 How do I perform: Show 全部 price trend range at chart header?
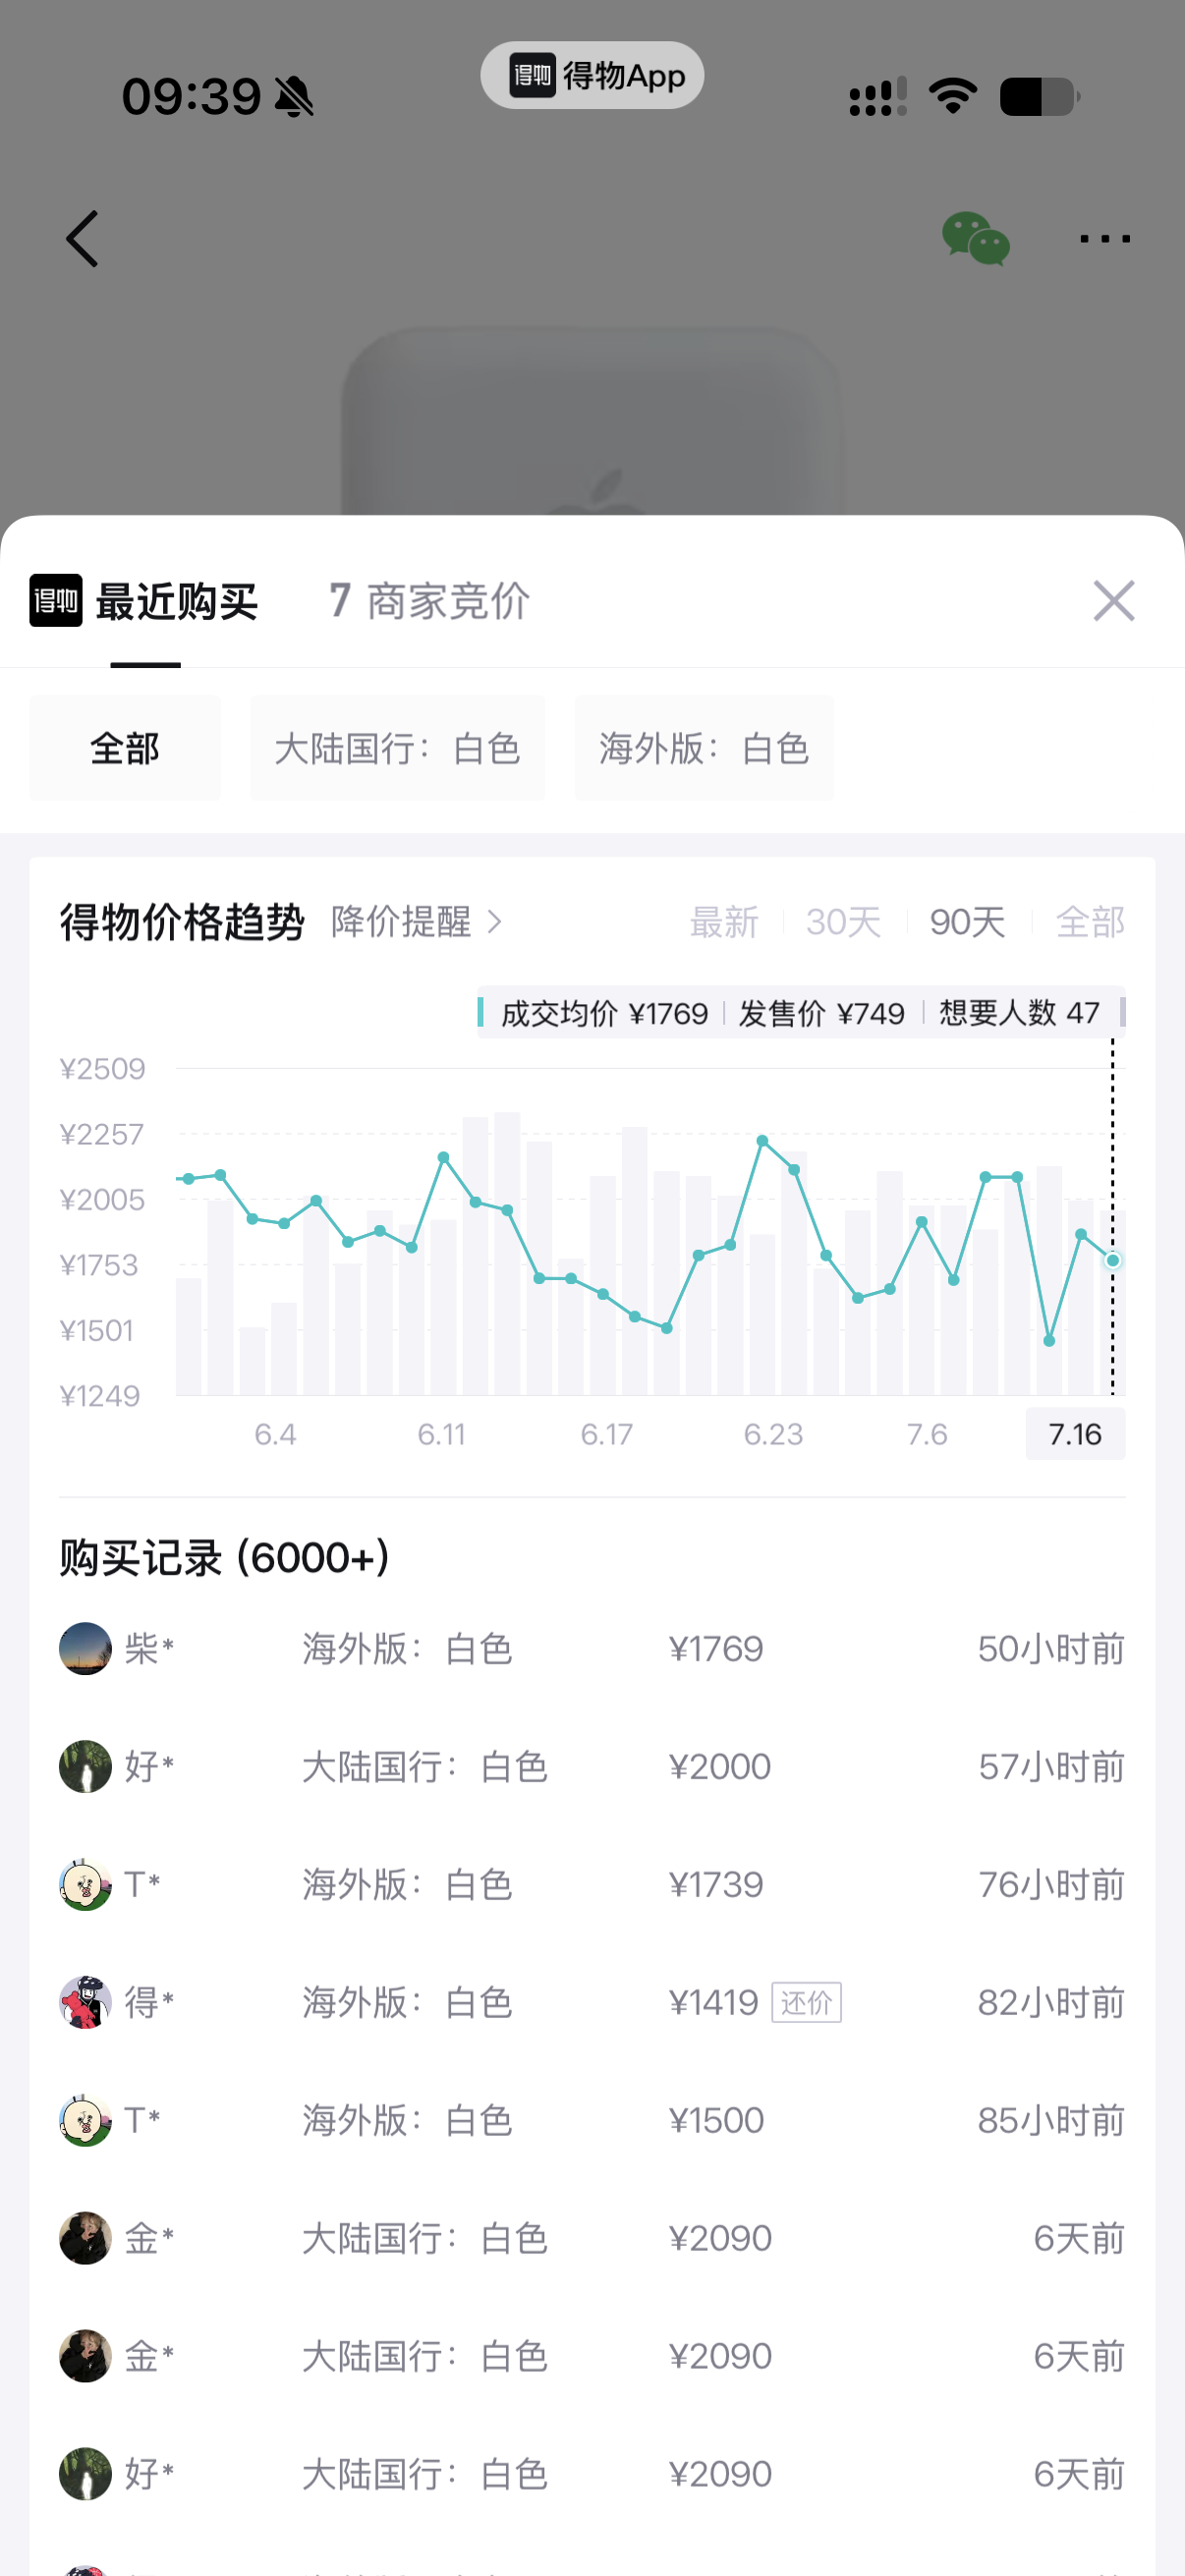pyautogui.click(x=1090, y=922)
